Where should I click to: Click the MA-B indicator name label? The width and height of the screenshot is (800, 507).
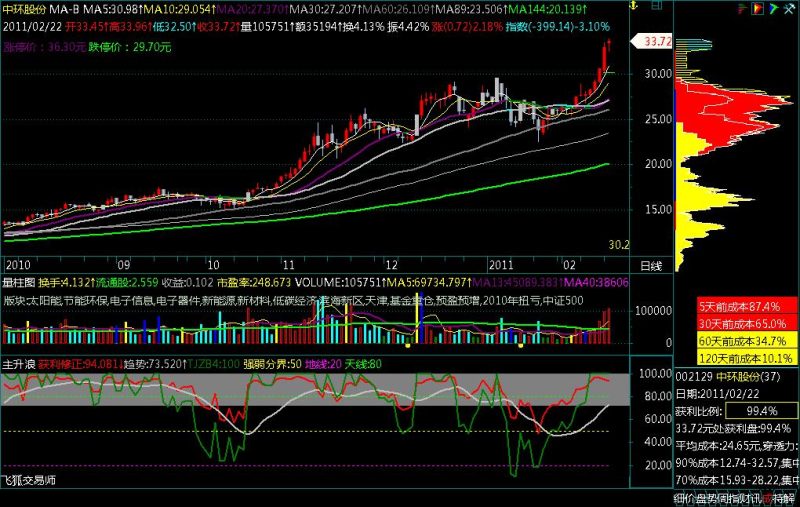[65, 9]
